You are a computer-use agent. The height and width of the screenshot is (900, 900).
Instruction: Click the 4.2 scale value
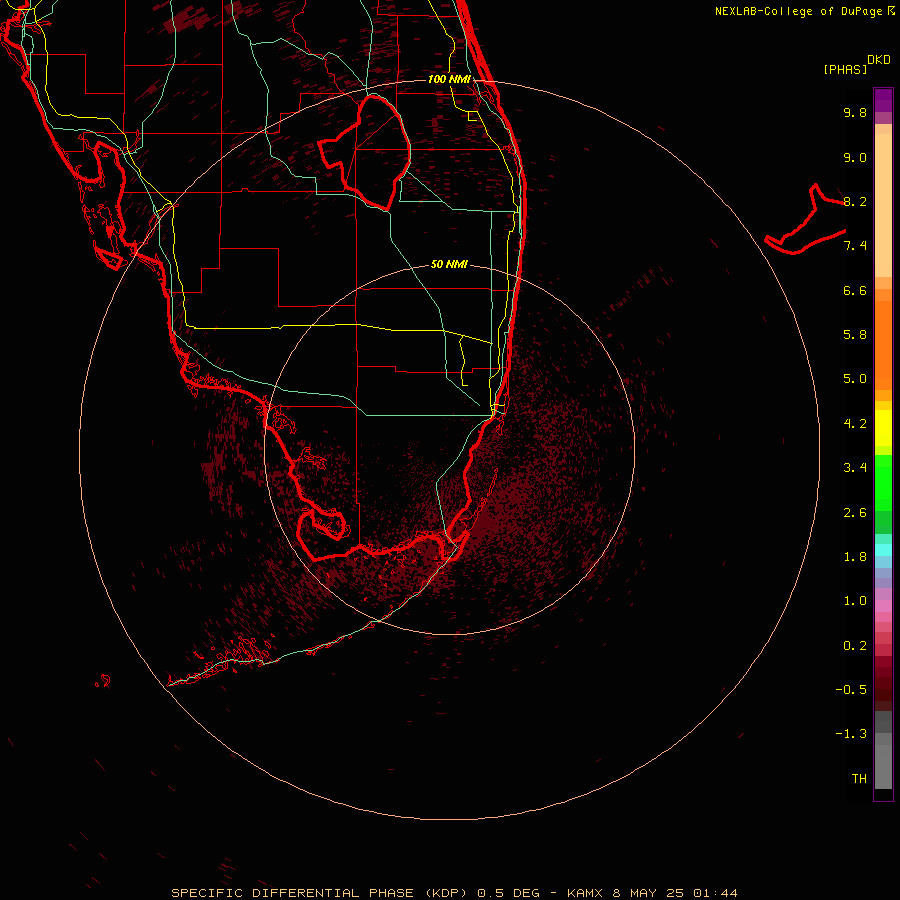[855, 424]
